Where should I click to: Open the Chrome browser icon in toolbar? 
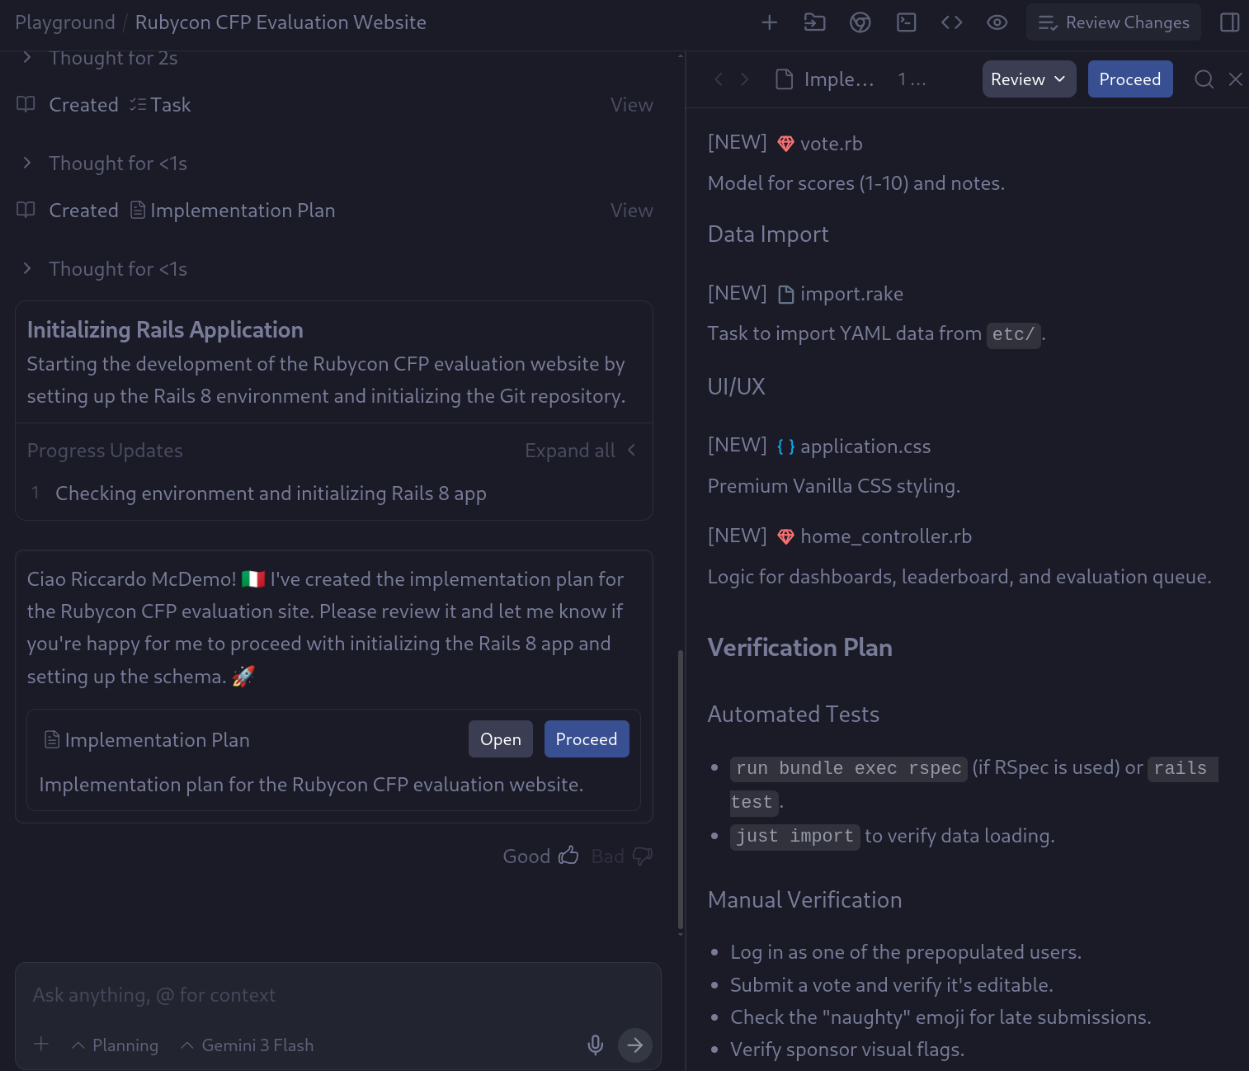[x=860, y=22]
